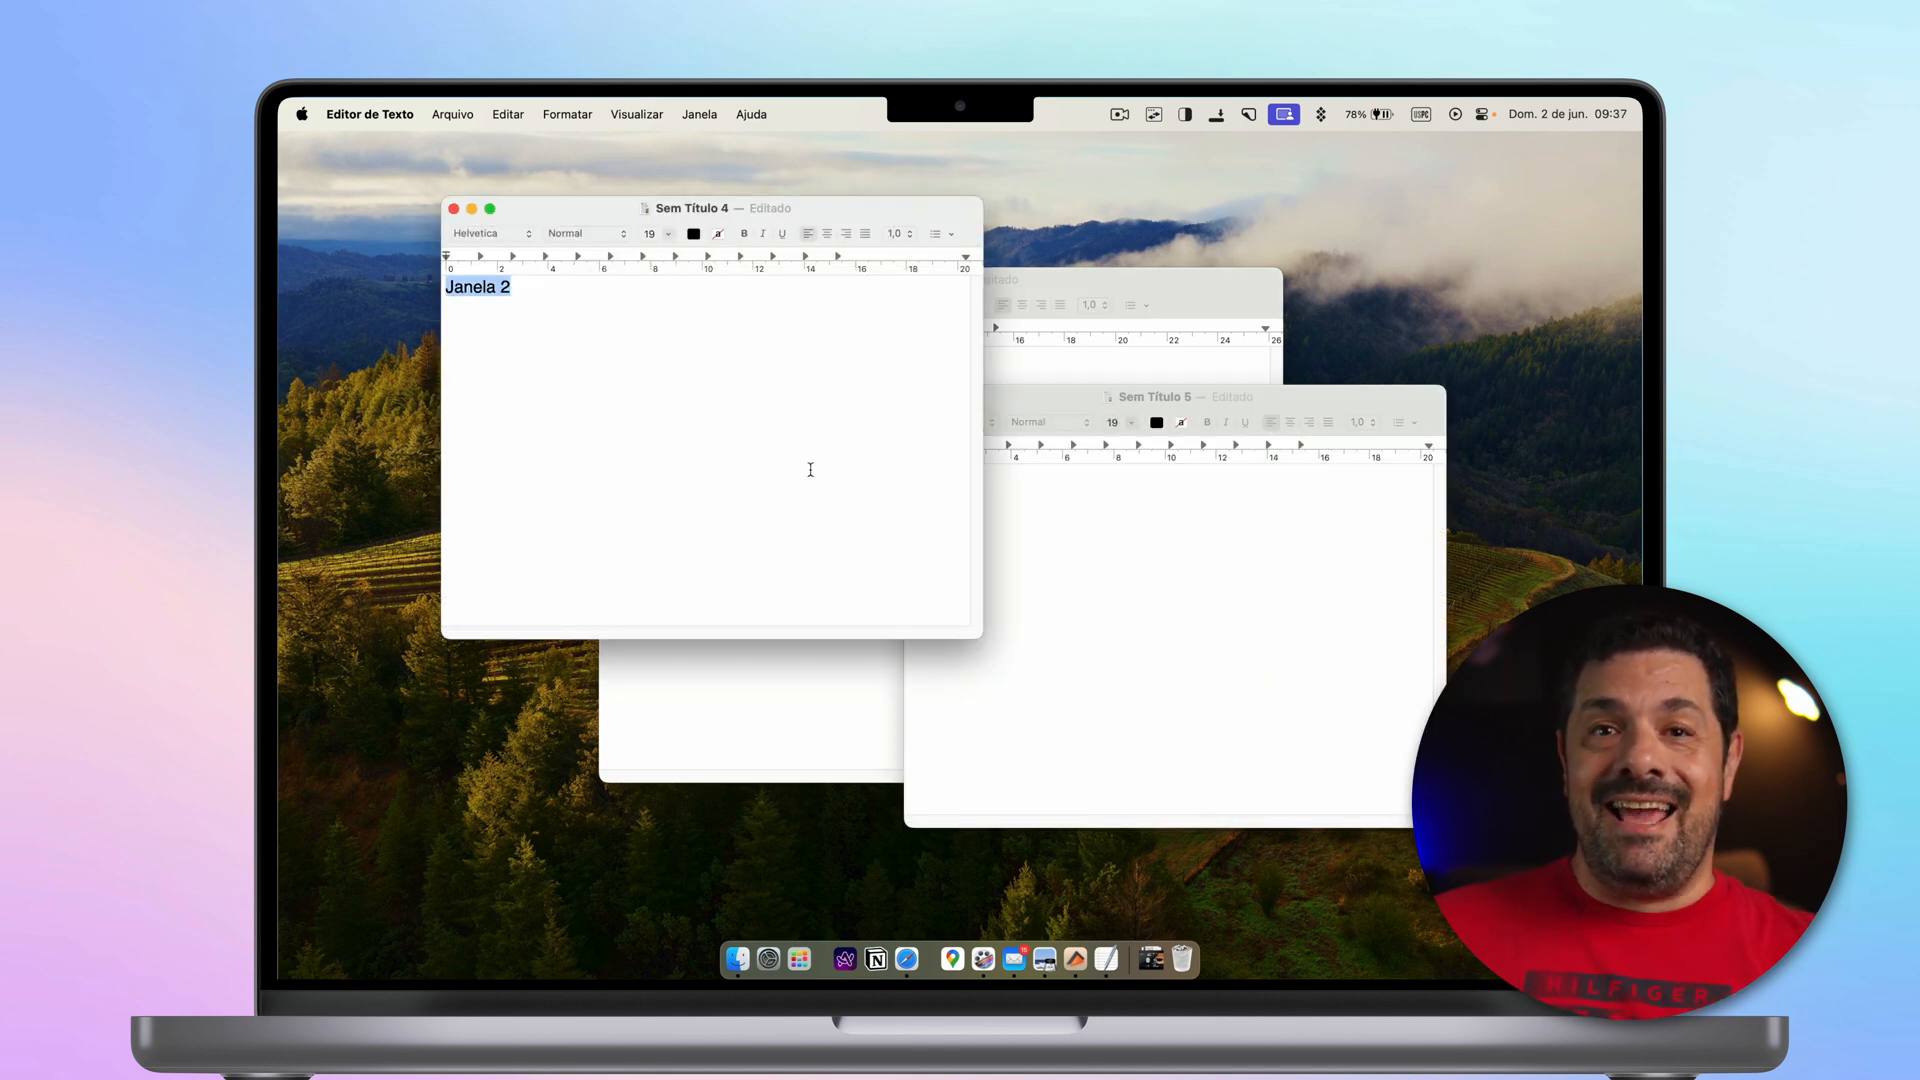Click the right margin marker on Sem Título 4 ruler

(965, 257)
